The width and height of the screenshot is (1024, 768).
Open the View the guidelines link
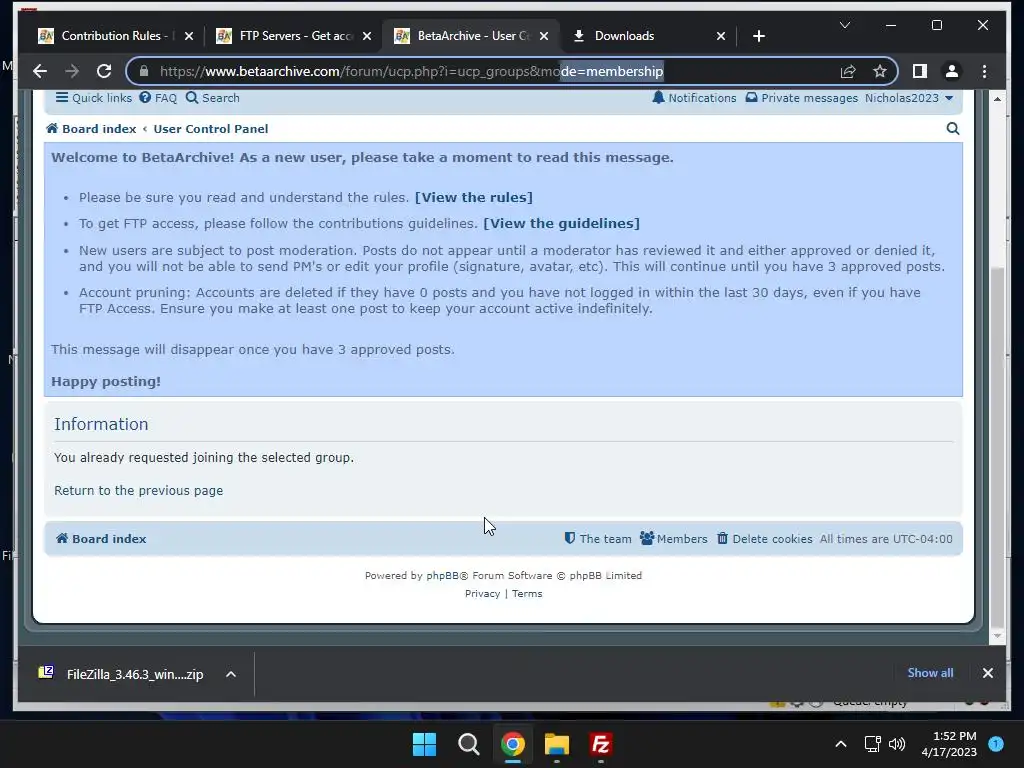pos(562,223)
